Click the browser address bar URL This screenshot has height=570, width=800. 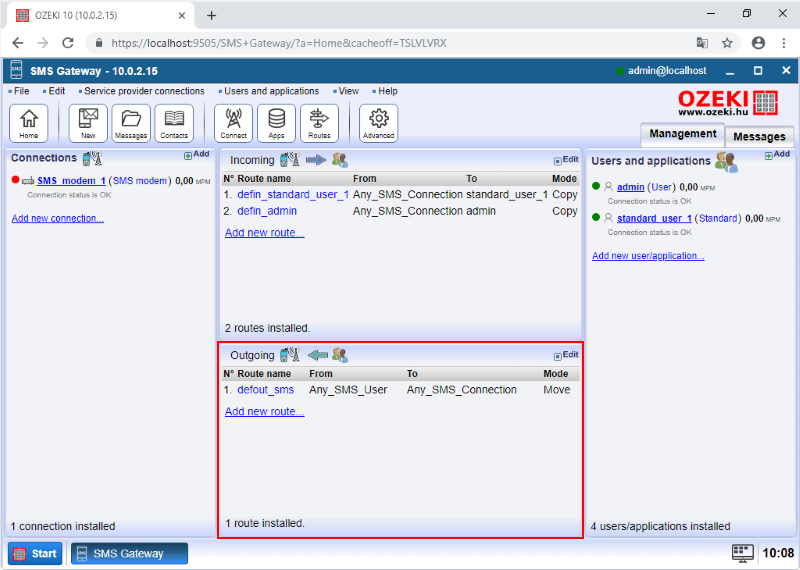(279, 43)
